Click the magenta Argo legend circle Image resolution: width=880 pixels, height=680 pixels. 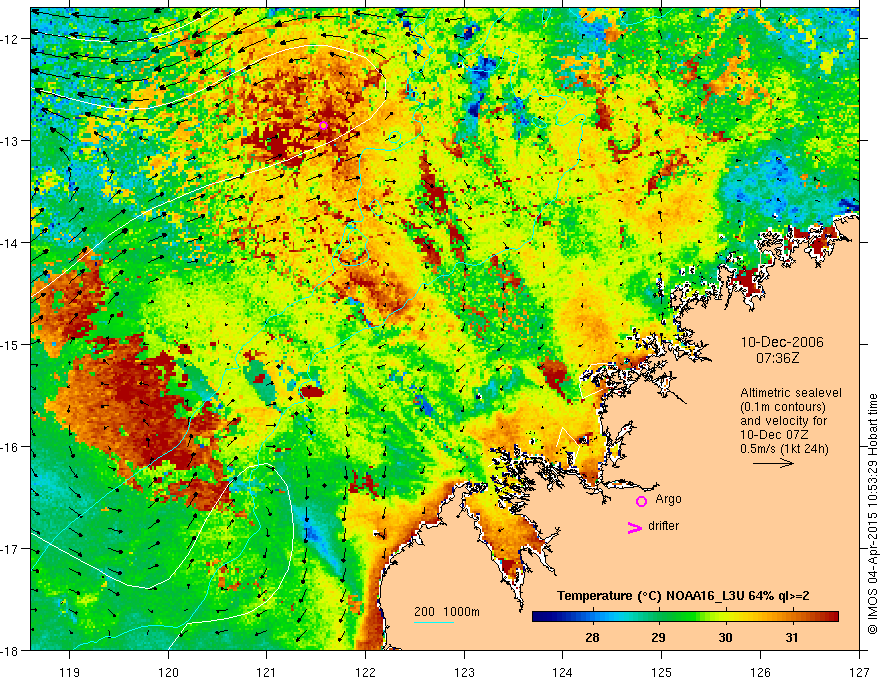click(x=641, y=501)
